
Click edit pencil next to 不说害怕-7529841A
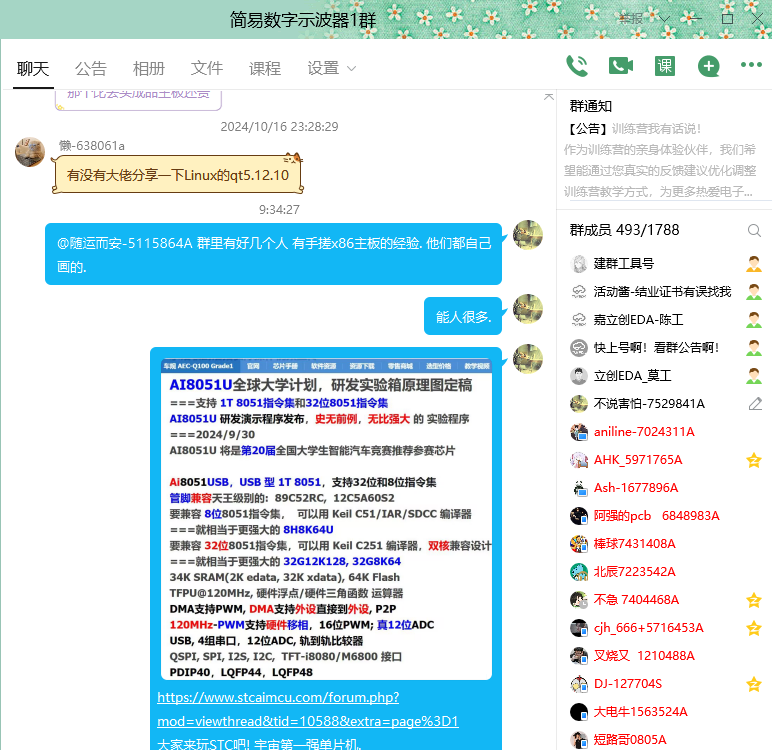[x=755, y=404]
